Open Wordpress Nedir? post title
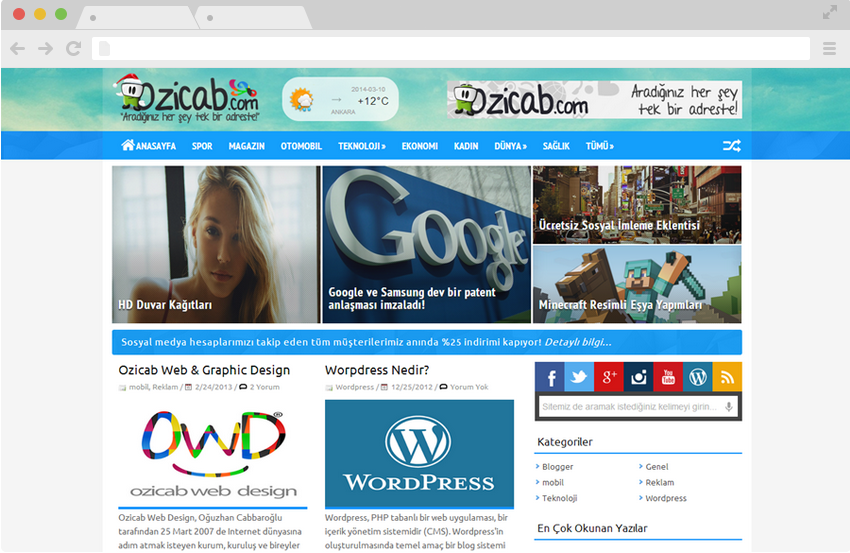Screen dimensions: 850x553 (377, 370)
